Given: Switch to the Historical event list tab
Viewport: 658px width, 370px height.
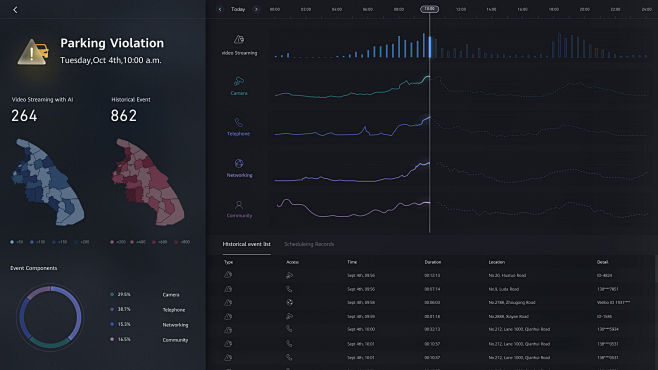Looking at the screenshot, I should [x=246, y=244].
